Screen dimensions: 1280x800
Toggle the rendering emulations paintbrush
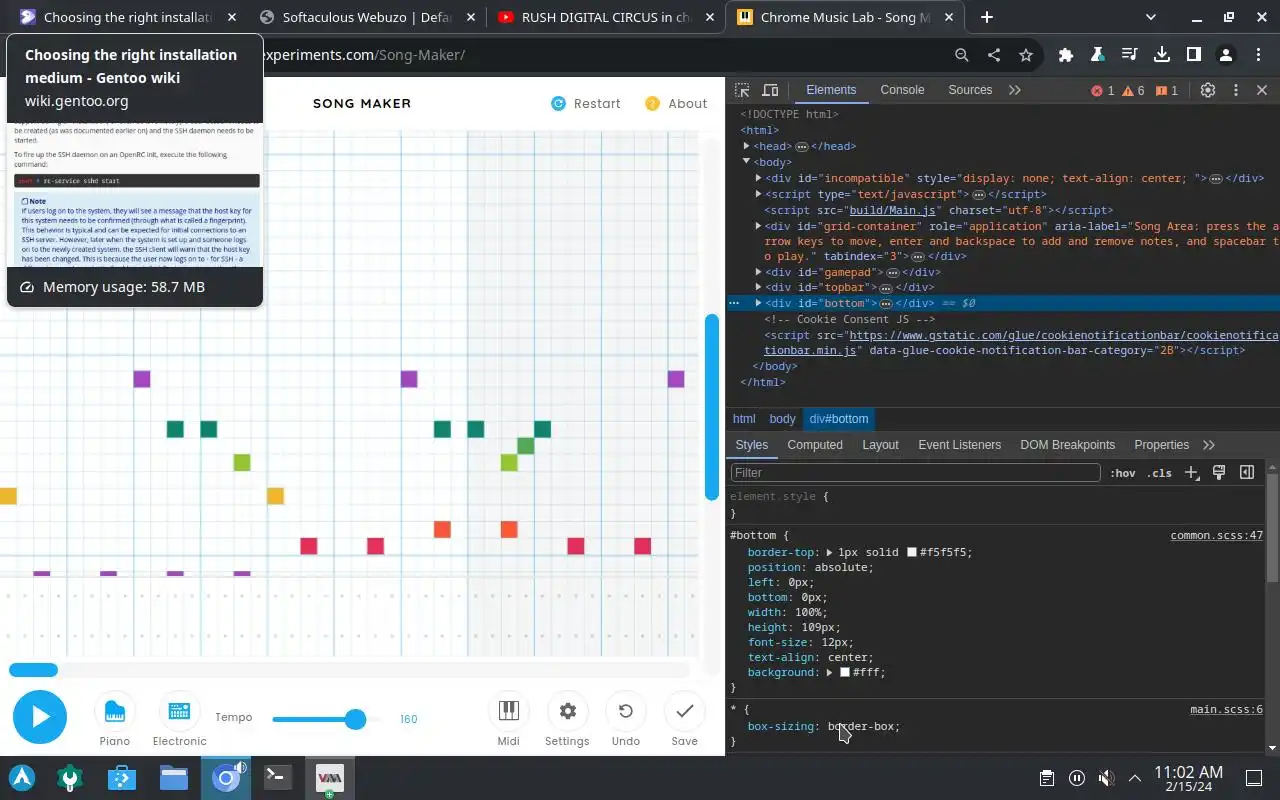(x=1219, y=473)
